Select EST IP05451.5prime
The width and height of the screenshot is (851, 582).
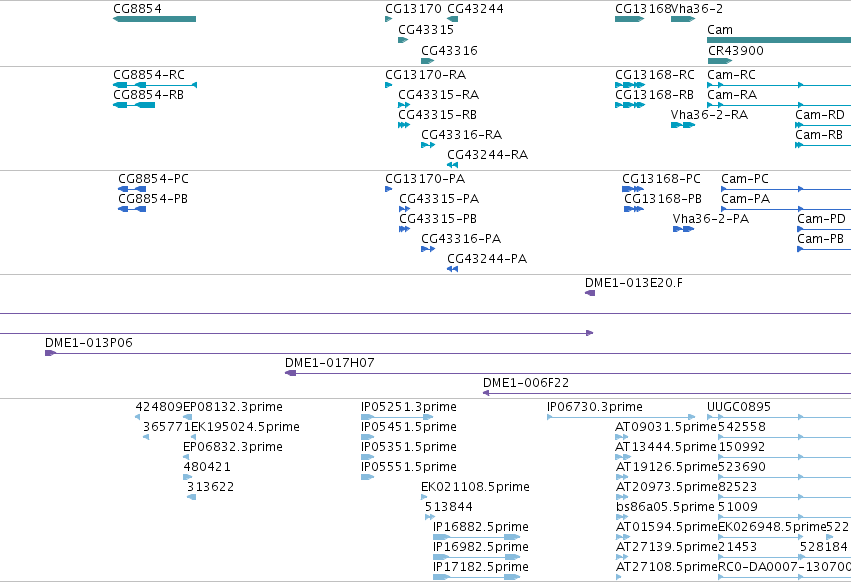coord(409,427)
